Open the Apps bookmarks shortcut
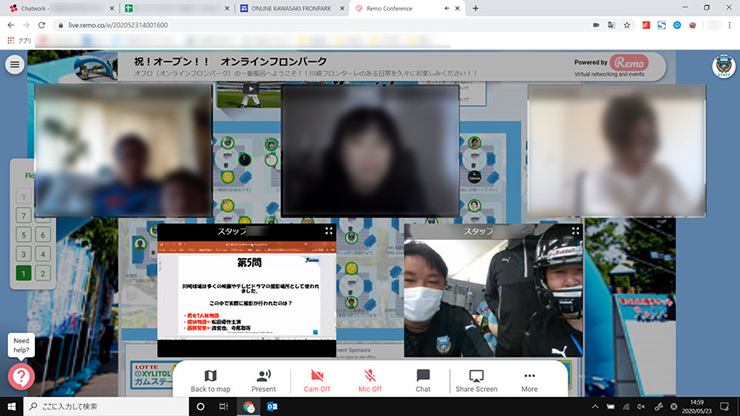740x416 pixels. (x=19, y=41)
